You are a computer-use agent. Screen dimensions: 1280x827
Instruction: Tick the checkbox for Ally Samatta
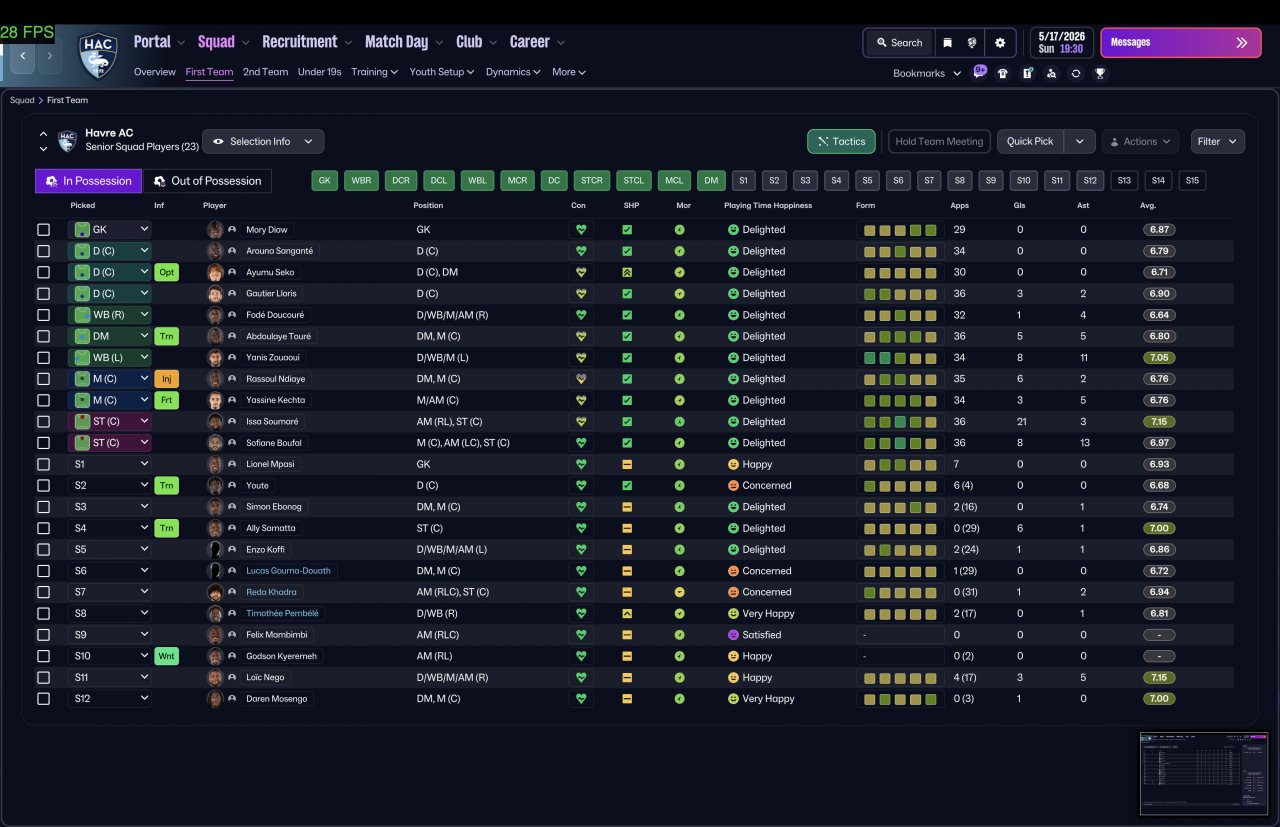click(43, 528)
